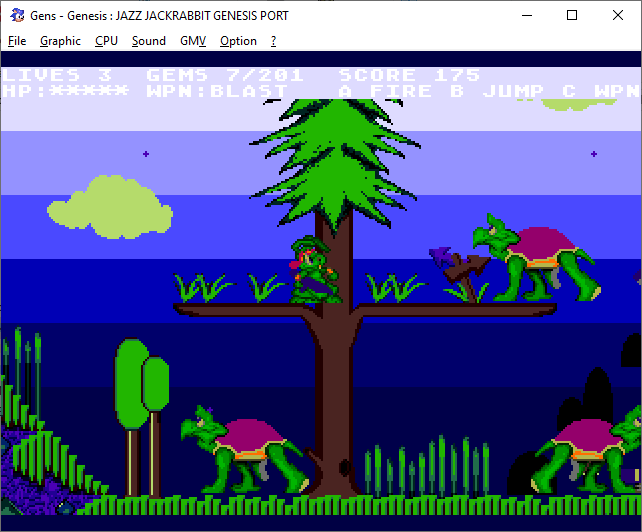Open the CPU menu
The height and width of the screenshot is (532, 642).
click(106, 41)
